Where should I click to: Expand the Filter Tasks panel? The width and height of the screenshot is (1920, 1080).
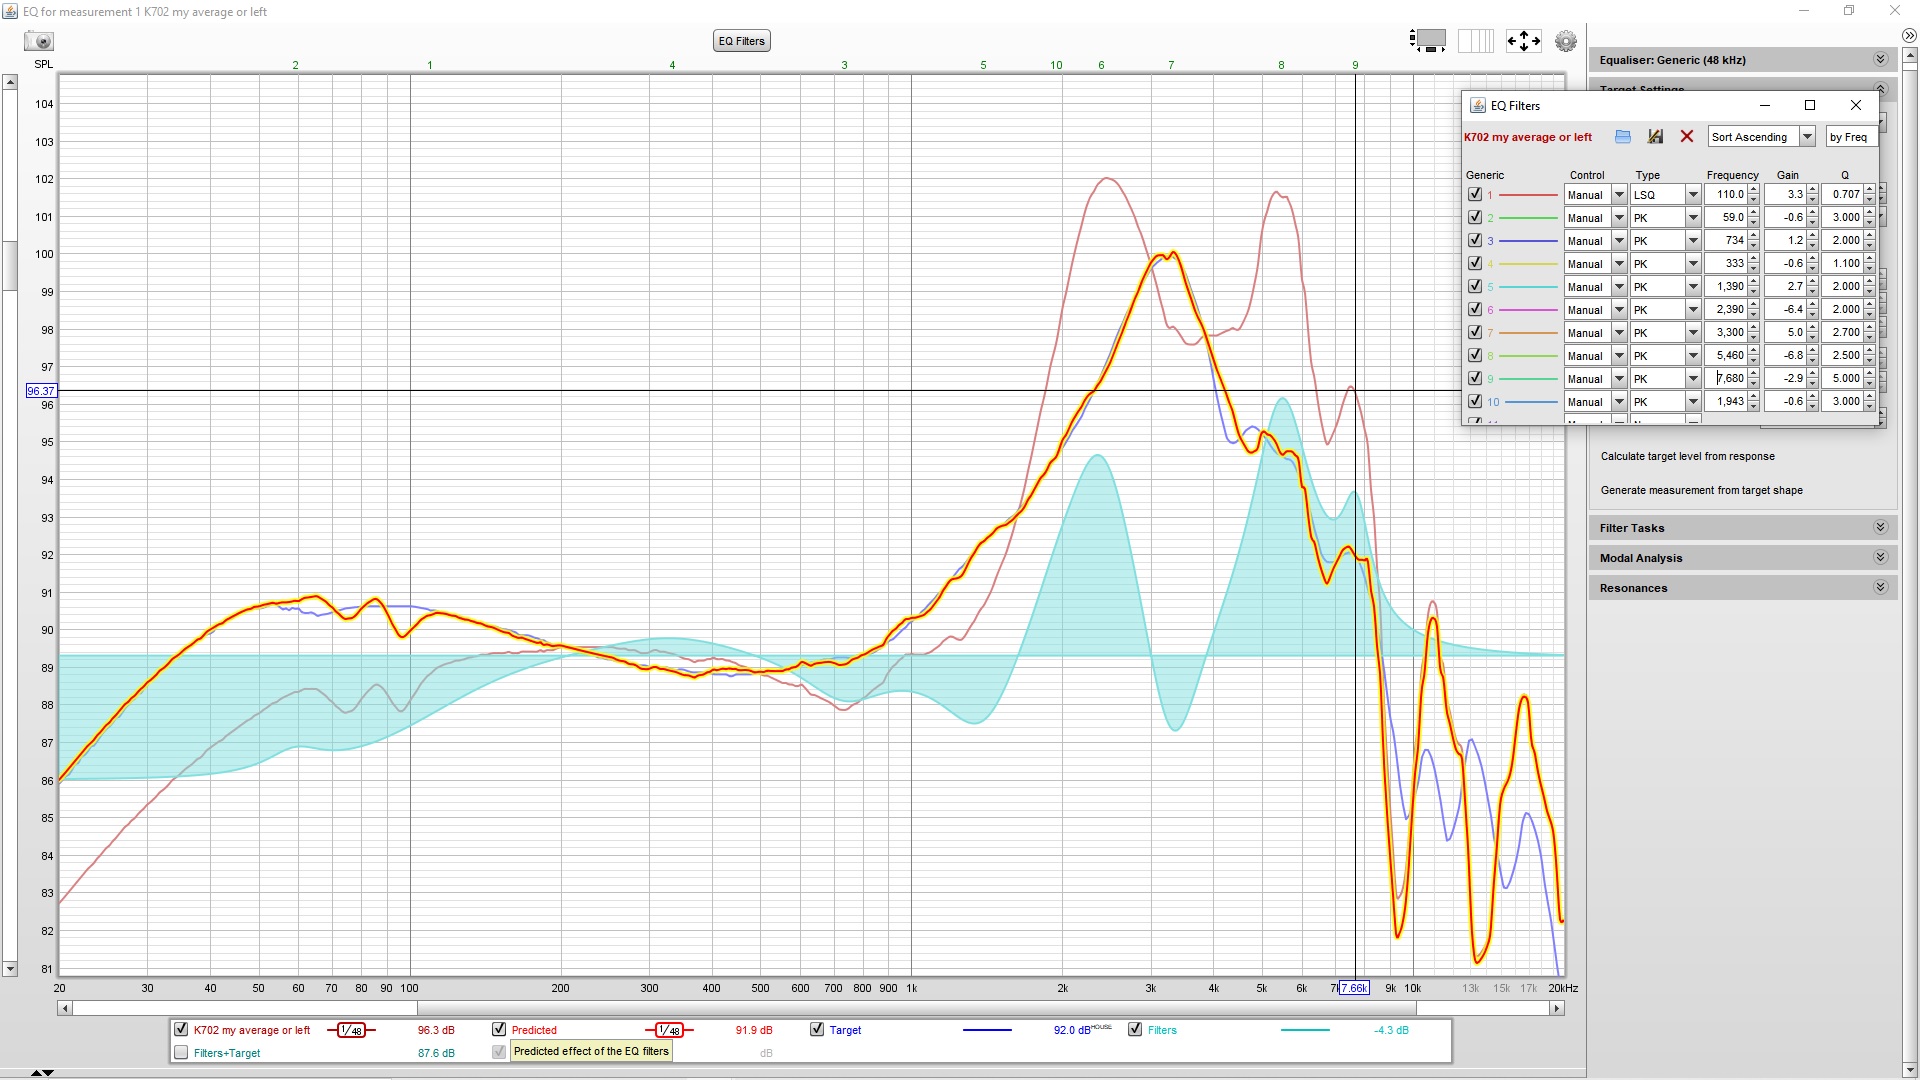[1880, 528]
